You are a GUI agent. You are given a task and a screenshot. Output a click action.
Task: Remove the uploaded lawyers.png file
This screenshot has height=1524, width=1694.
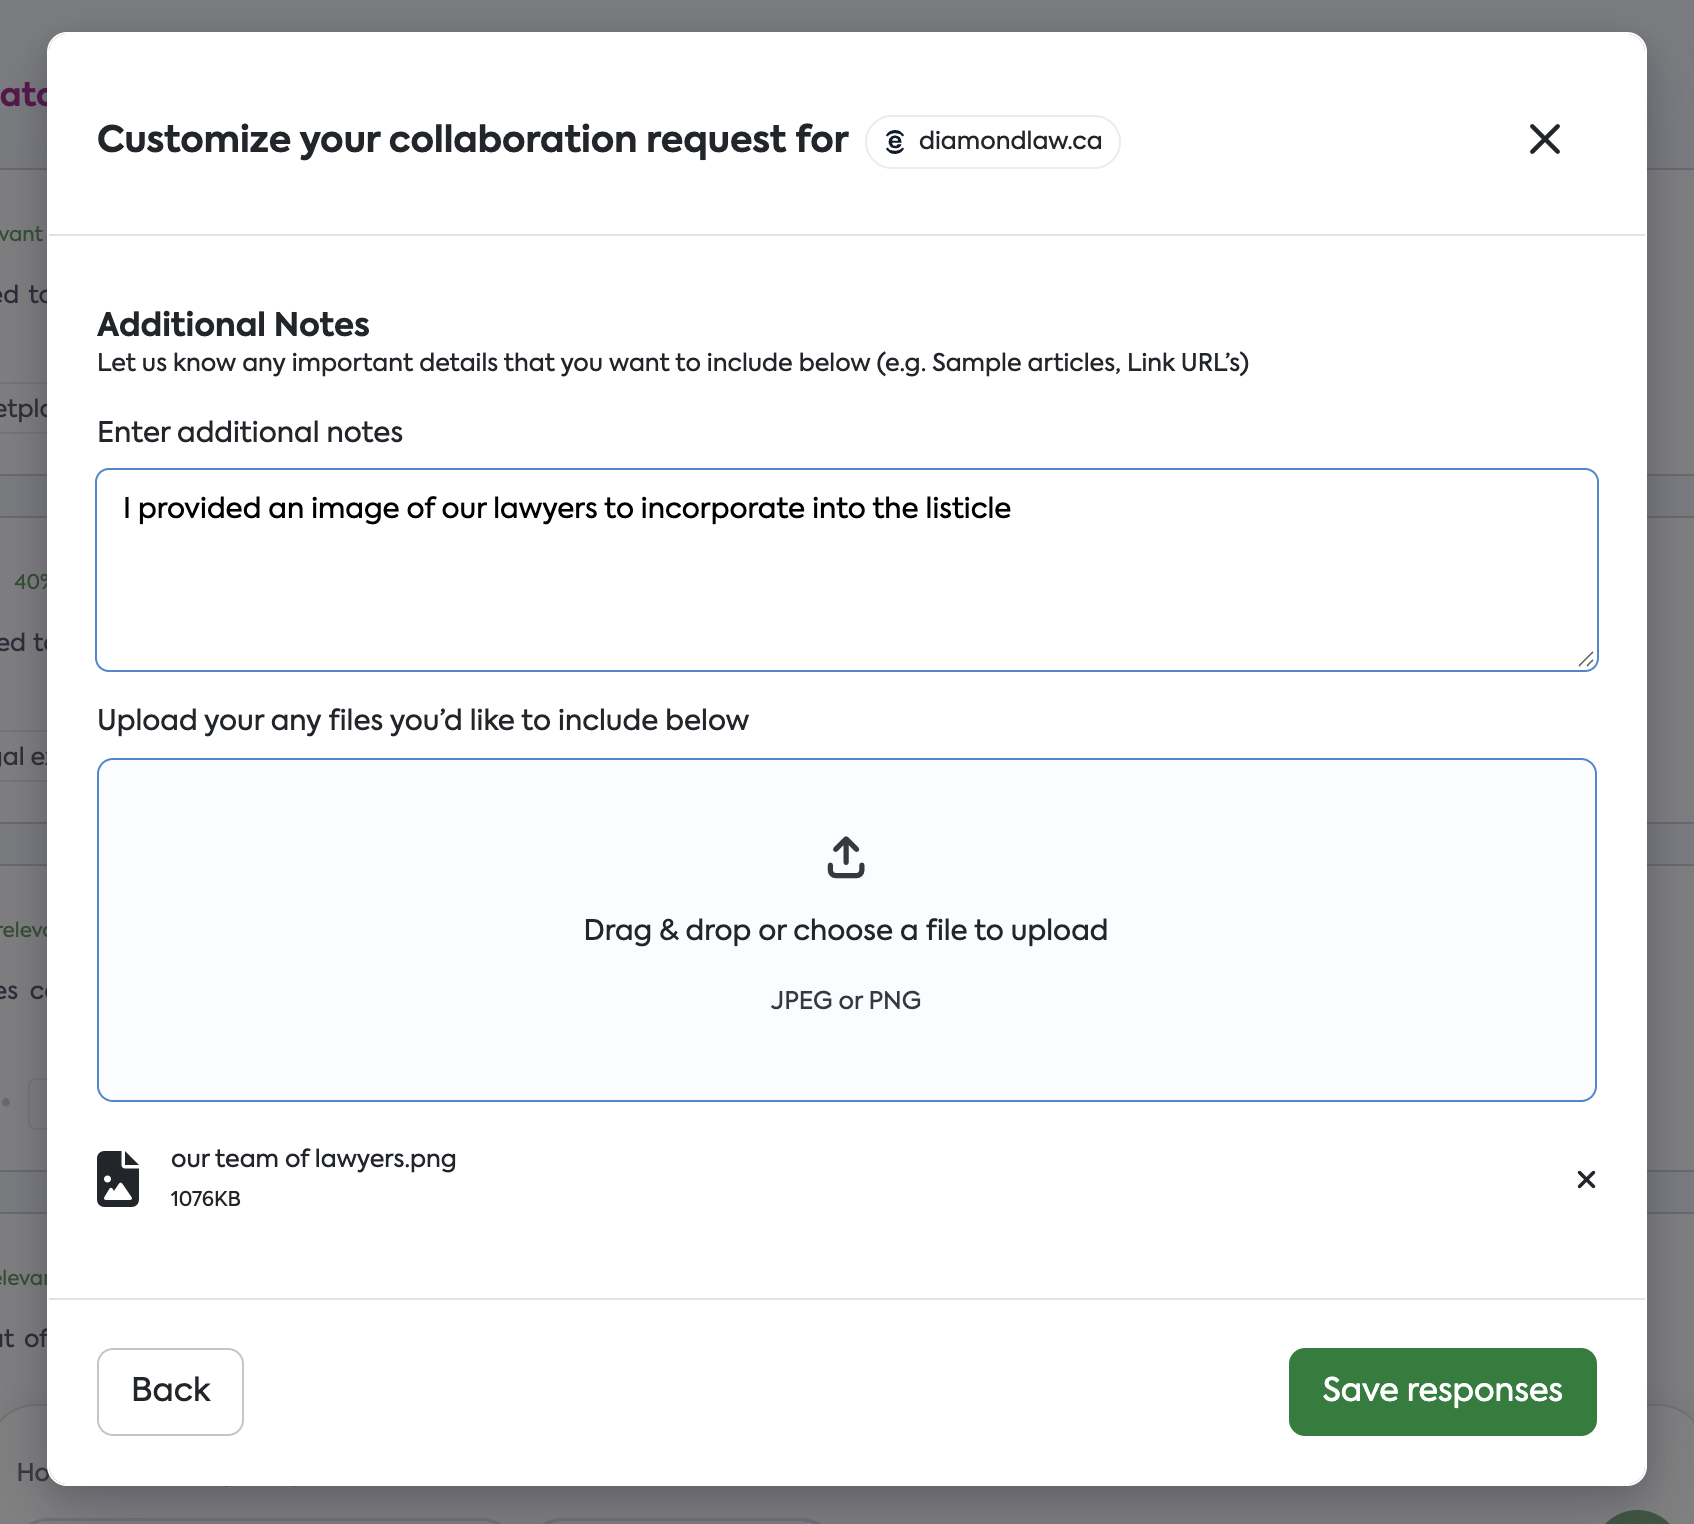[1585, 1180]
